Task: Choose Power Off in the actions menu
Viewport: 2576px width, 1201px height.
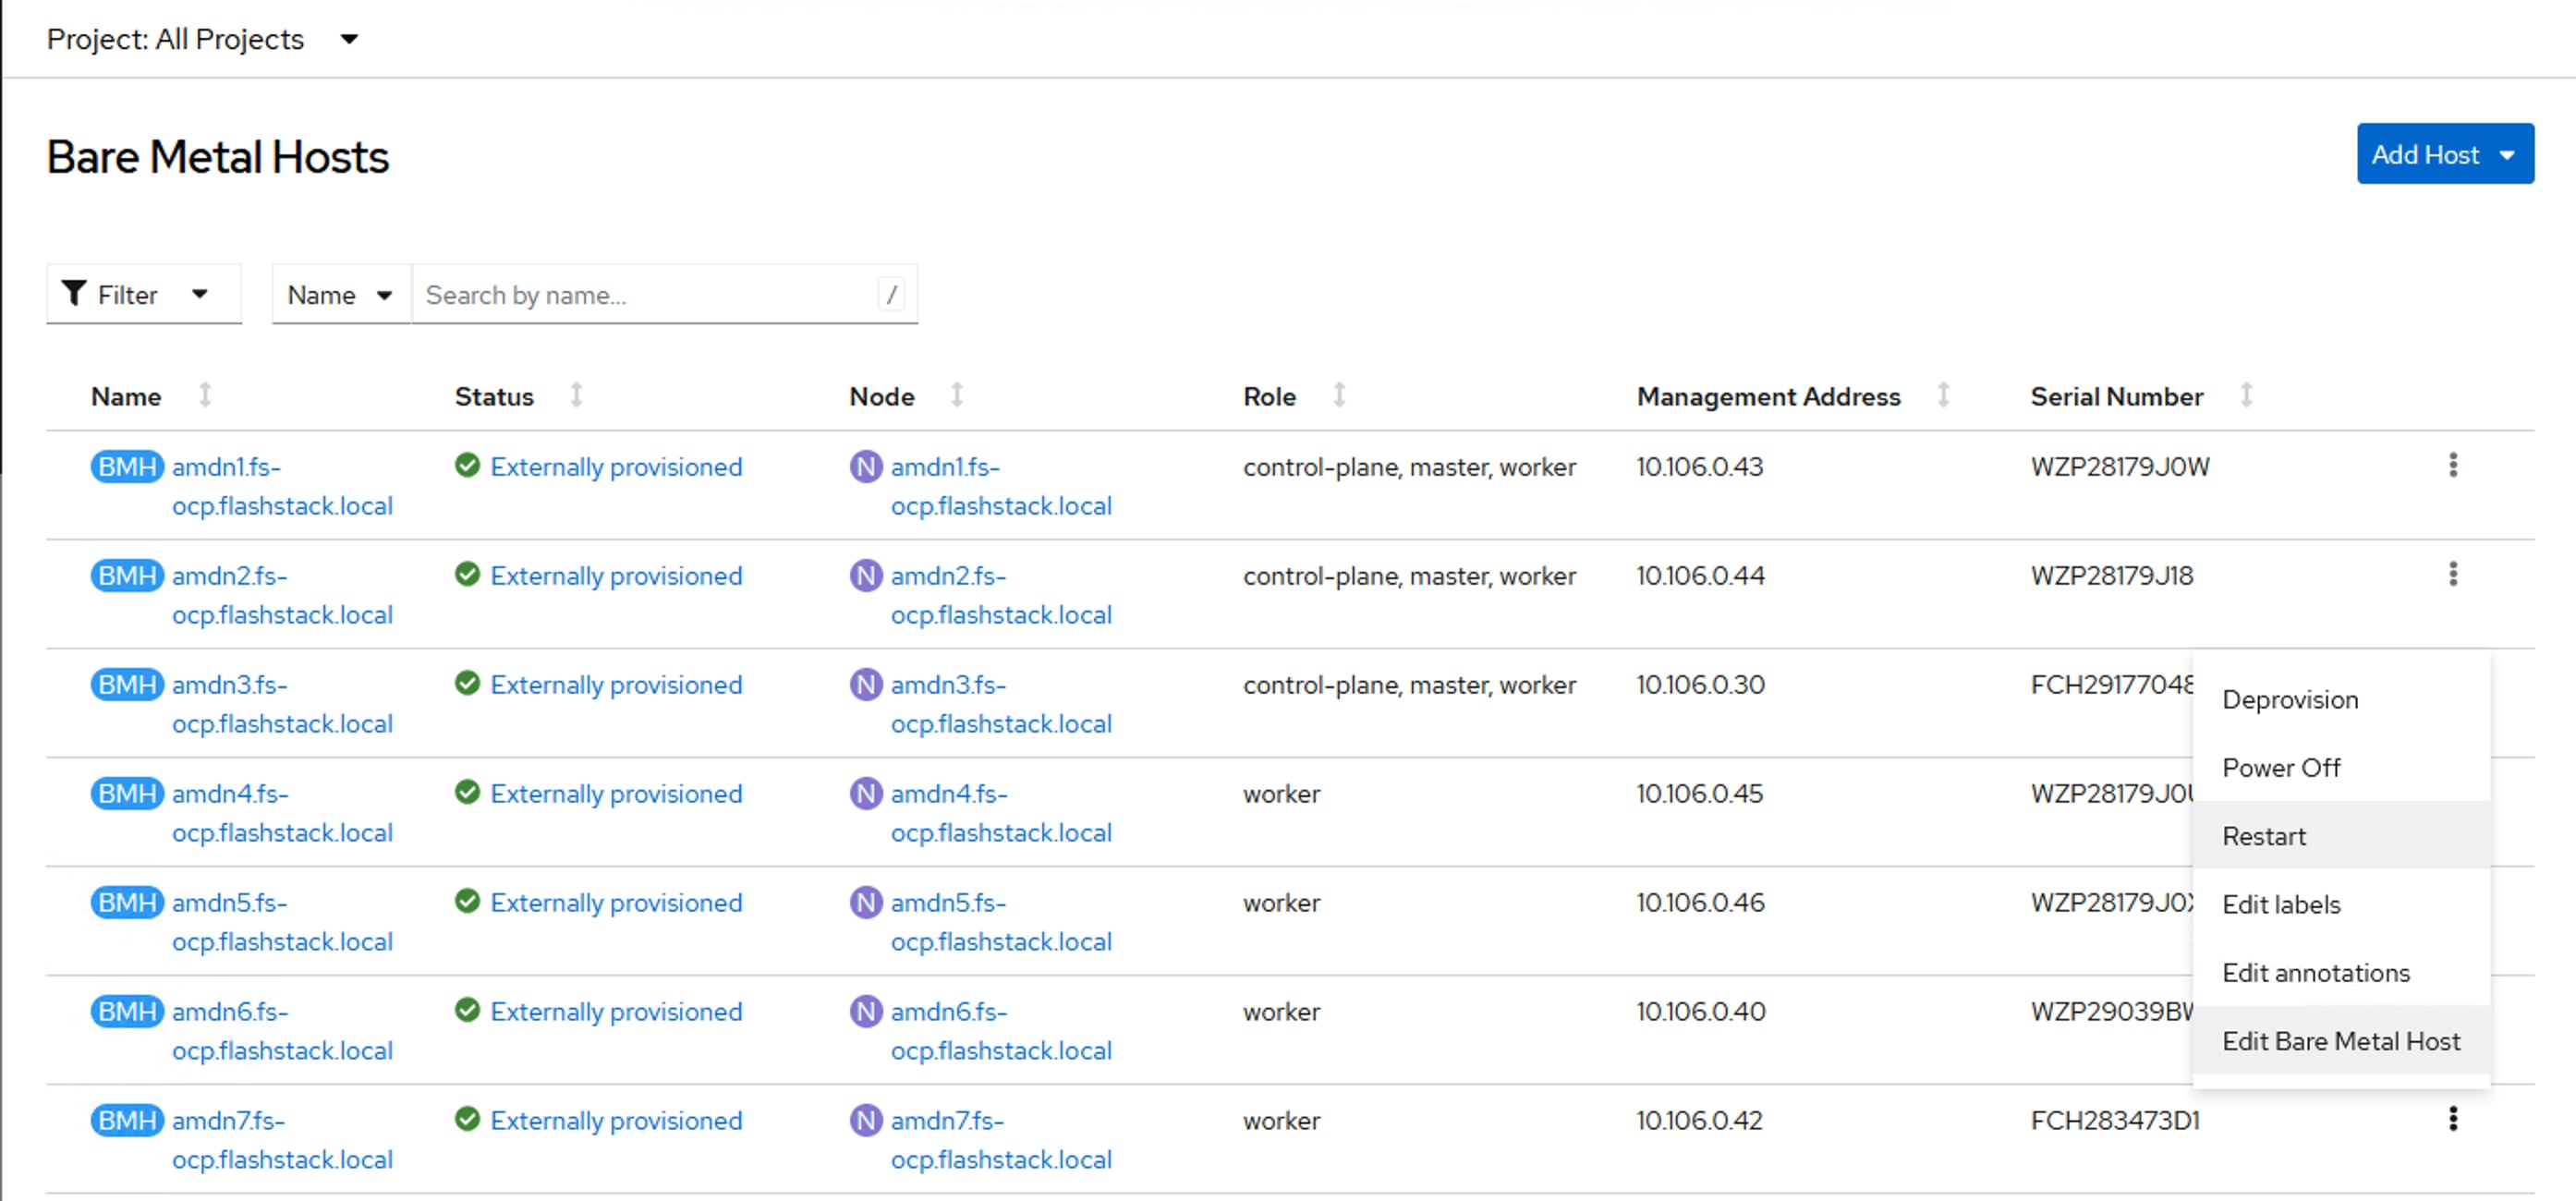Action: tap(2281, 768)
